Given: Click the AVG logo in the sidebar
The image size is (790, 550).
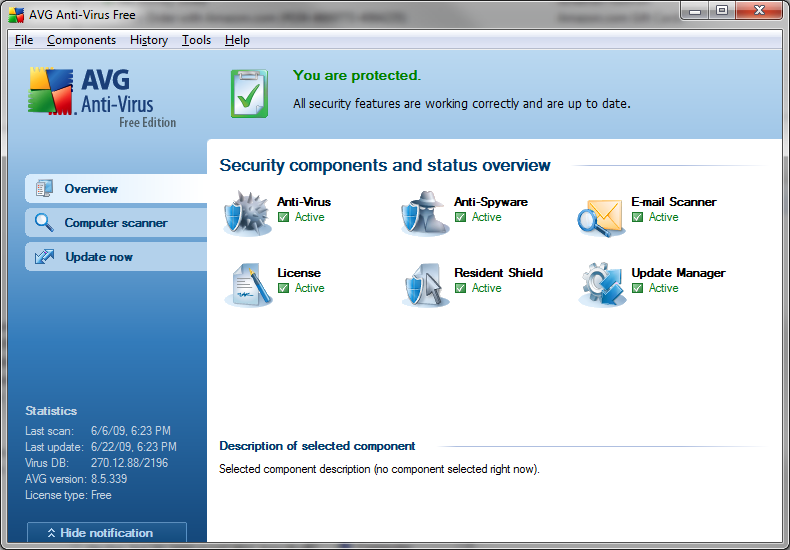Looking at the screenshot, I should (102, 97).
